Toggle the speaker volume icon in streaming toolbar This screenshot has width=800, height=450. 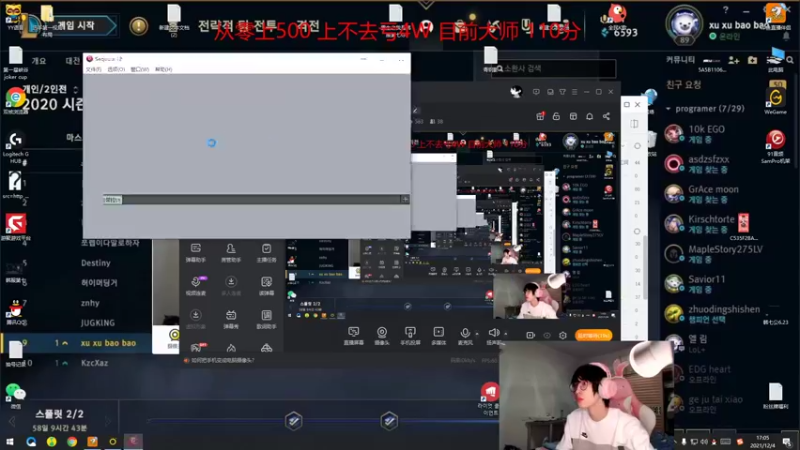(x=493, y=333)
